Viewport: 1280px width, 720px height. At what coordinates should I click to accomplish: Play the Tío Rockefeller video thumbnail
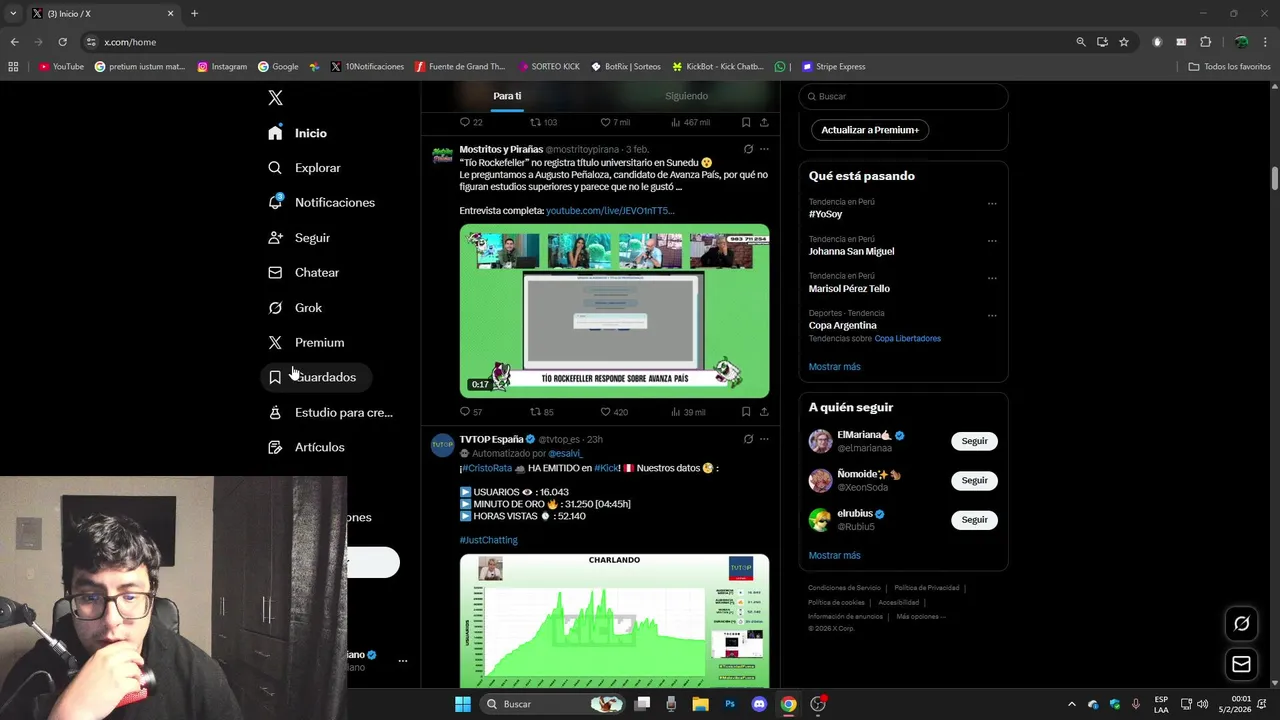614,311
